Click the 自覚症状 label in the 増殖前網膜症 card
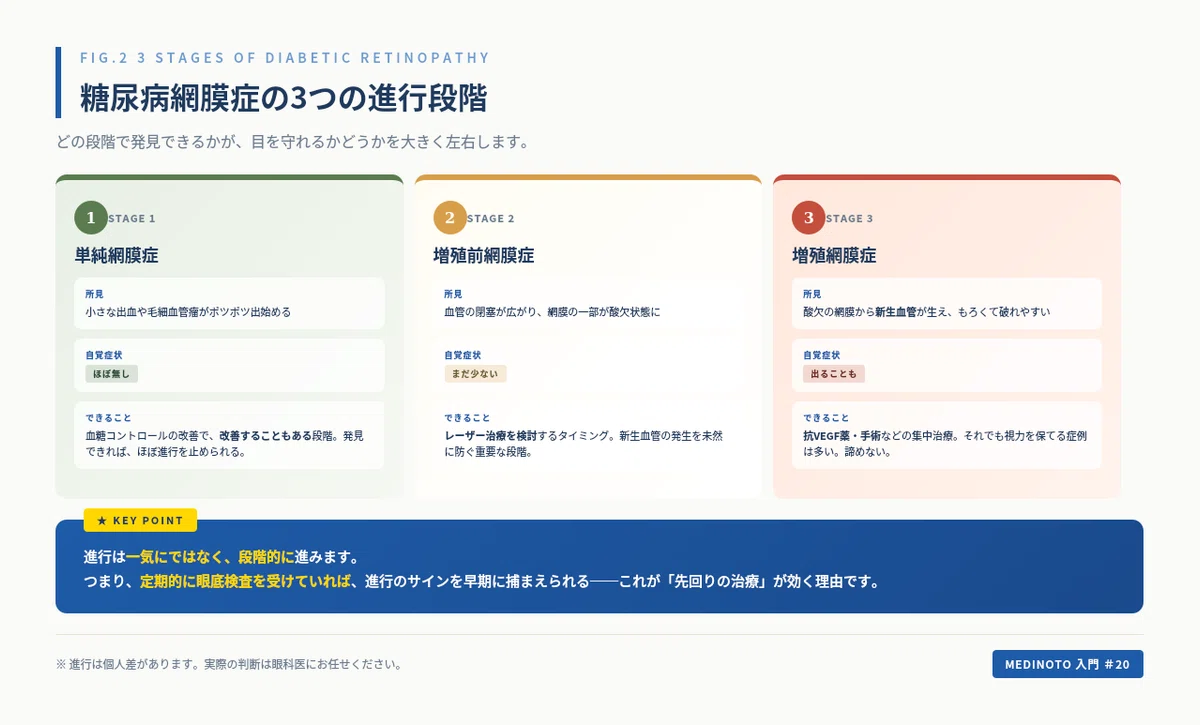Image resolution: width=1200 pixels, height=725 pixels. pyautogui.click(x=462, y=355)
